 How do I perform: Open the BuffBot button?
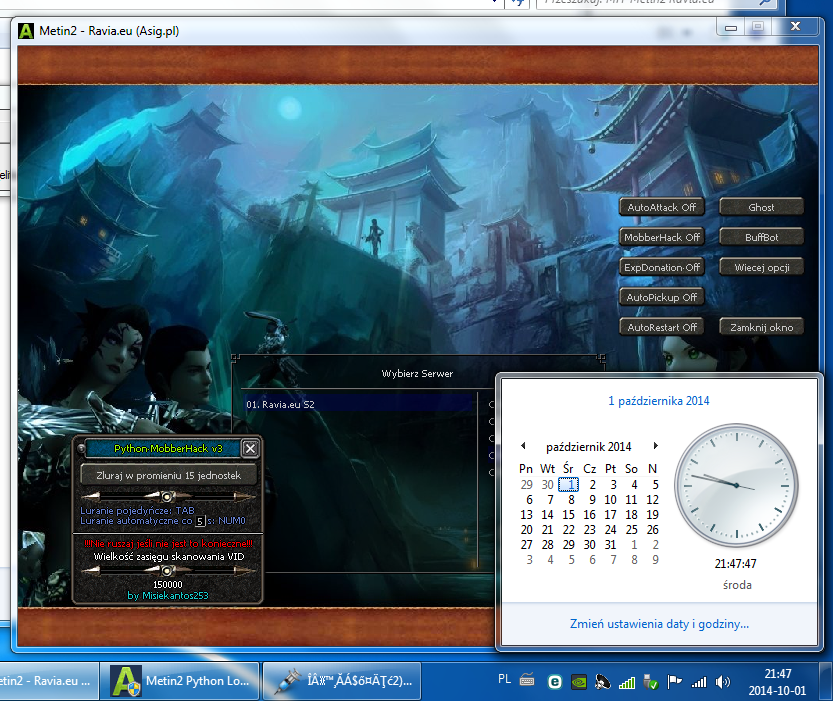tap(761, 237)
